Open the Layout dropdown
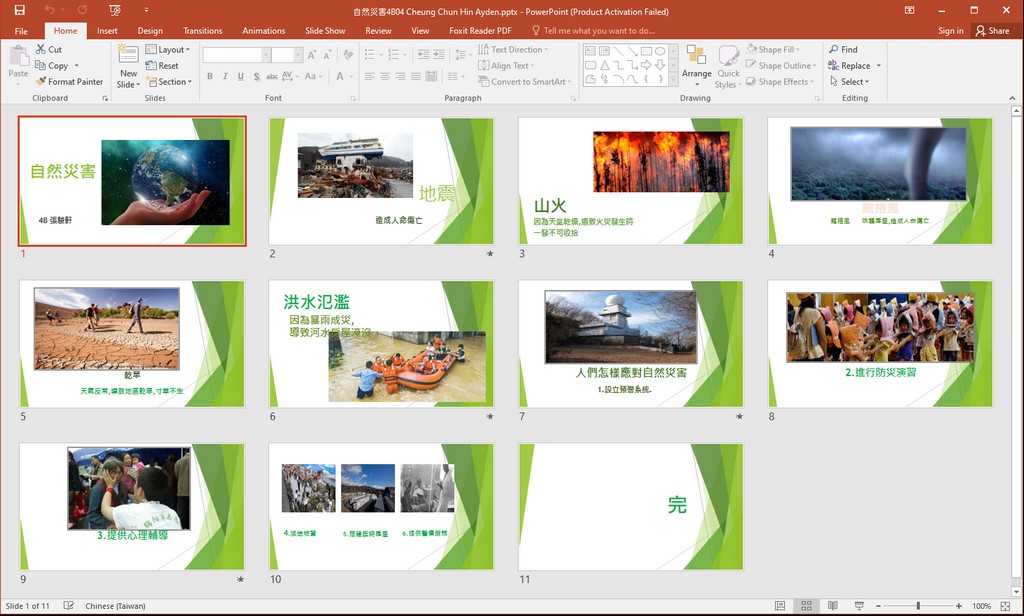 168,49
